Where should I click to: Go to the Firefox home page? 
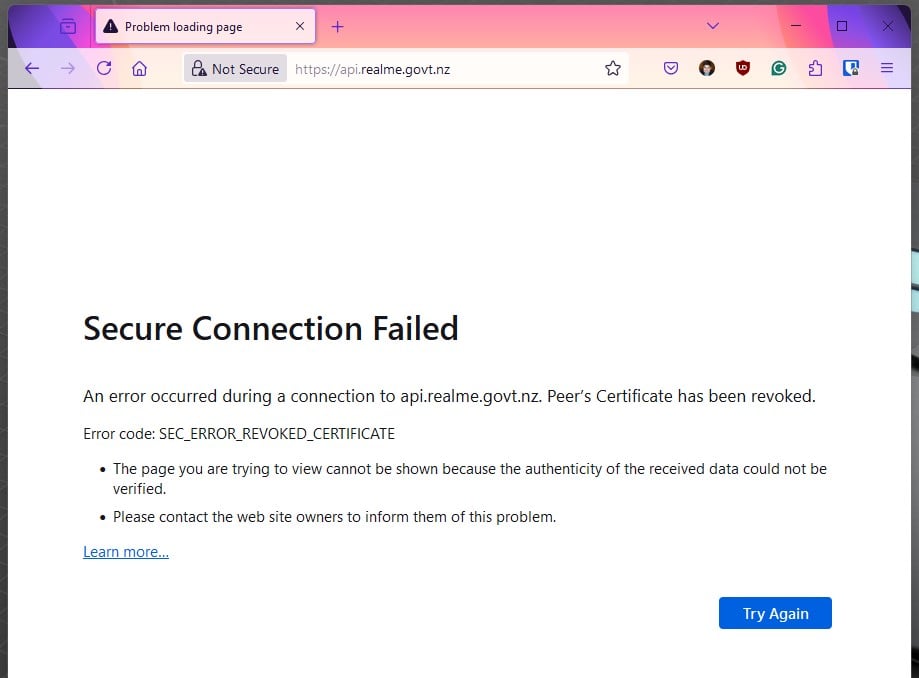[x=140, y=69]
